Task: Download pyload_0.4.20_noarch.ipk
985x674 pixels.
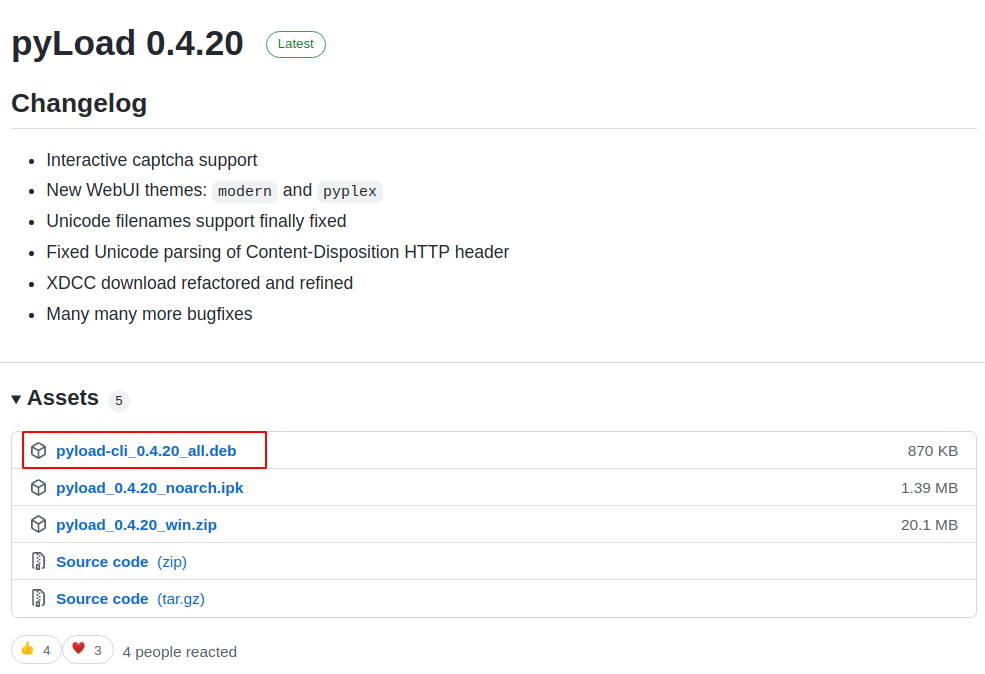Action: [149, 487]
